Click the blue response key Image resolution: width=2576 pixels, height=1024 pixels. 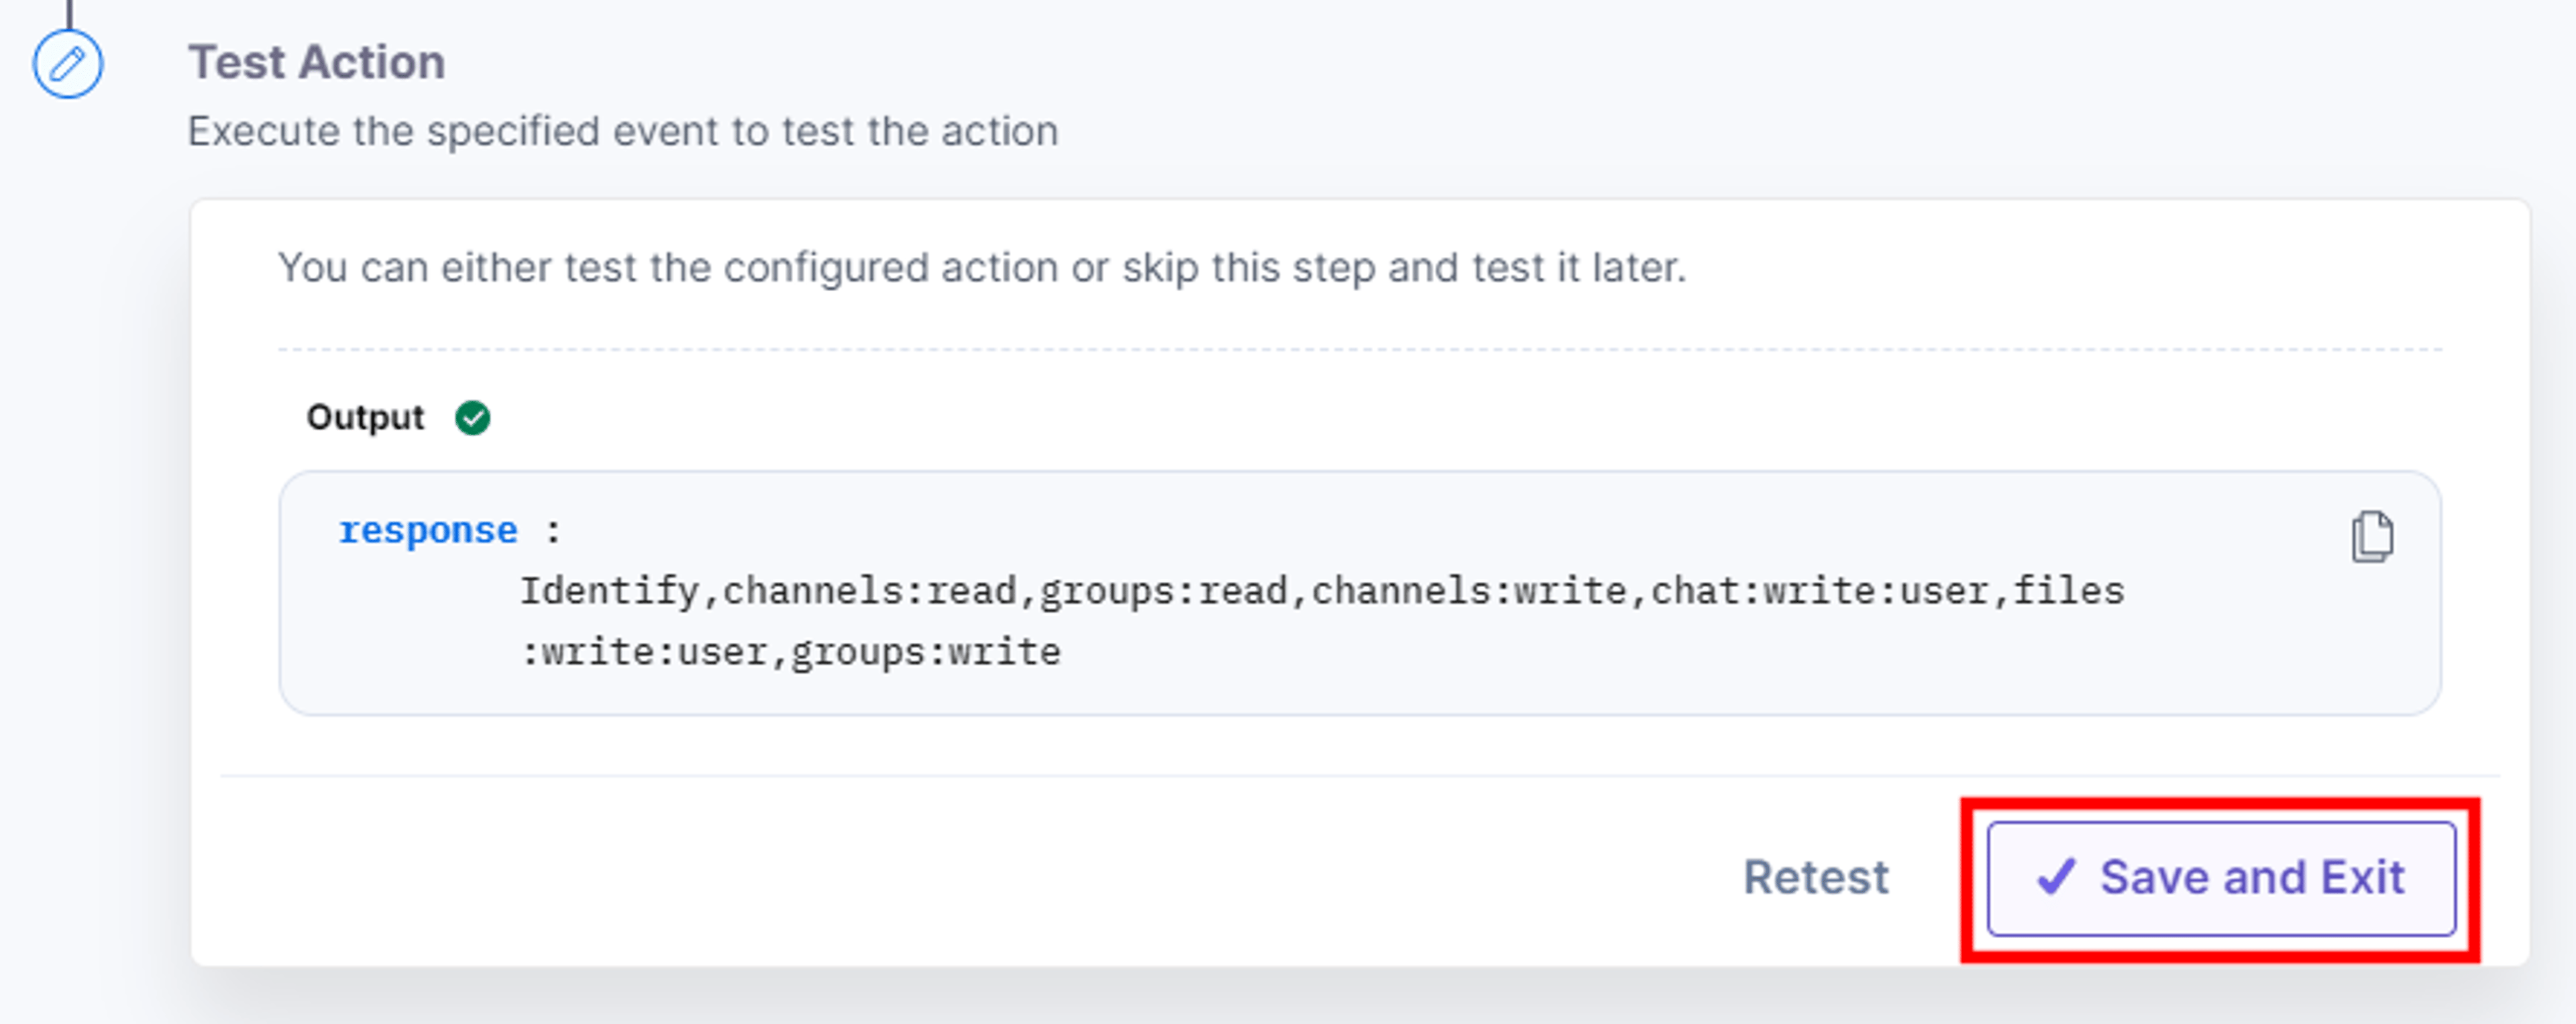point(428,530)
